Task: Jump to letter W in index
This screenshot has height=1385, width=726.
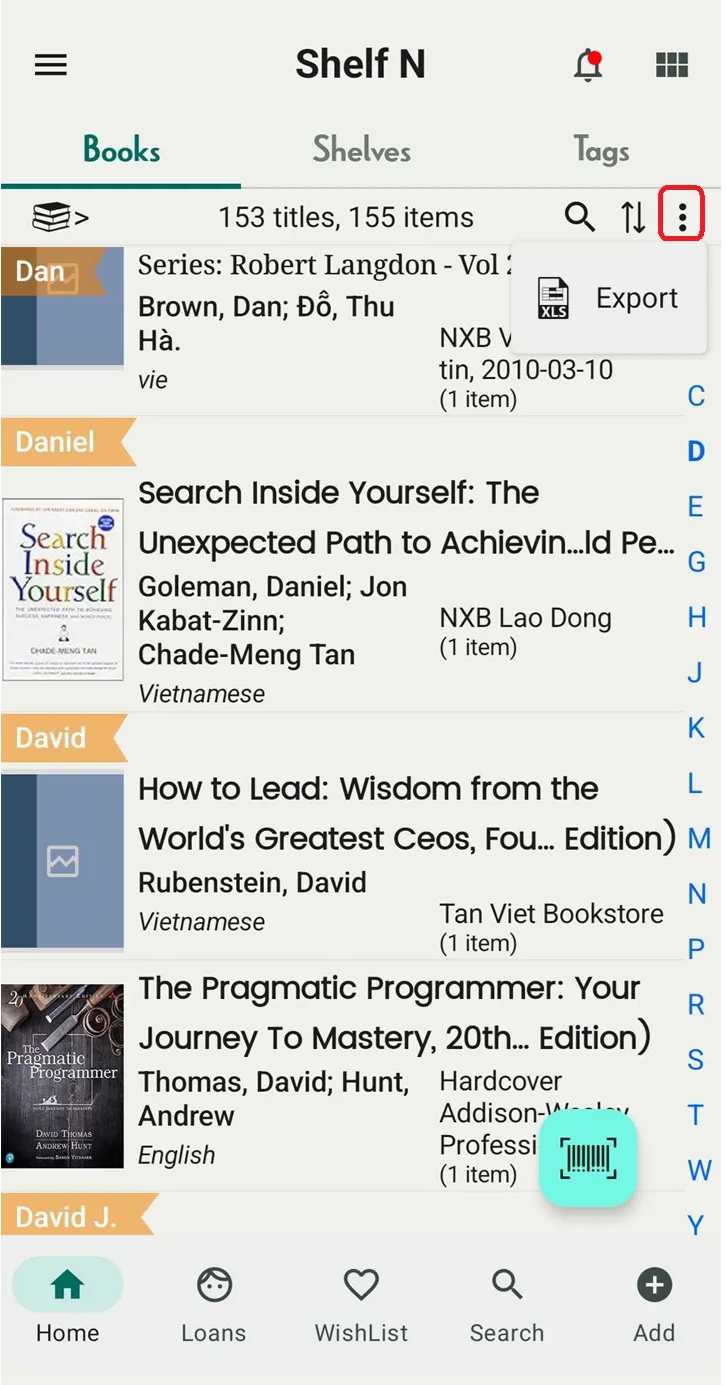Action: 699,1170
